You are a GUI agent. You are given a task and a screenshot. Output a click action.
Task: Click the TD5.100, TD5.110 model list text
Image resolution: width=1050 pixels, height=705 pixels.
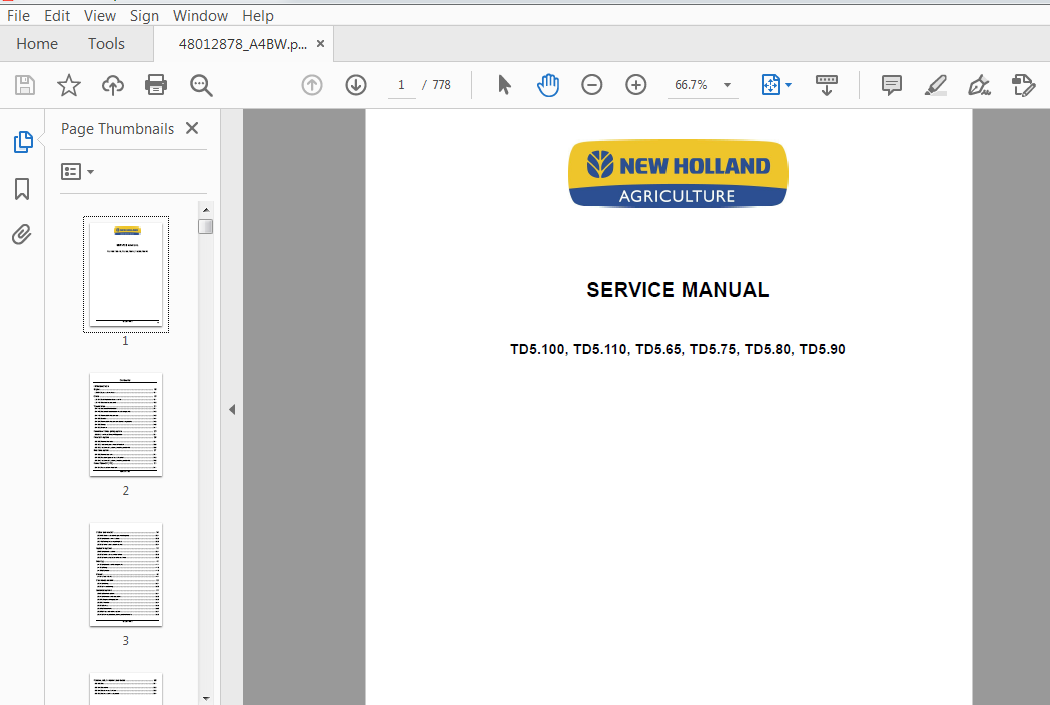pyautogui.click(x=678, y=349)
